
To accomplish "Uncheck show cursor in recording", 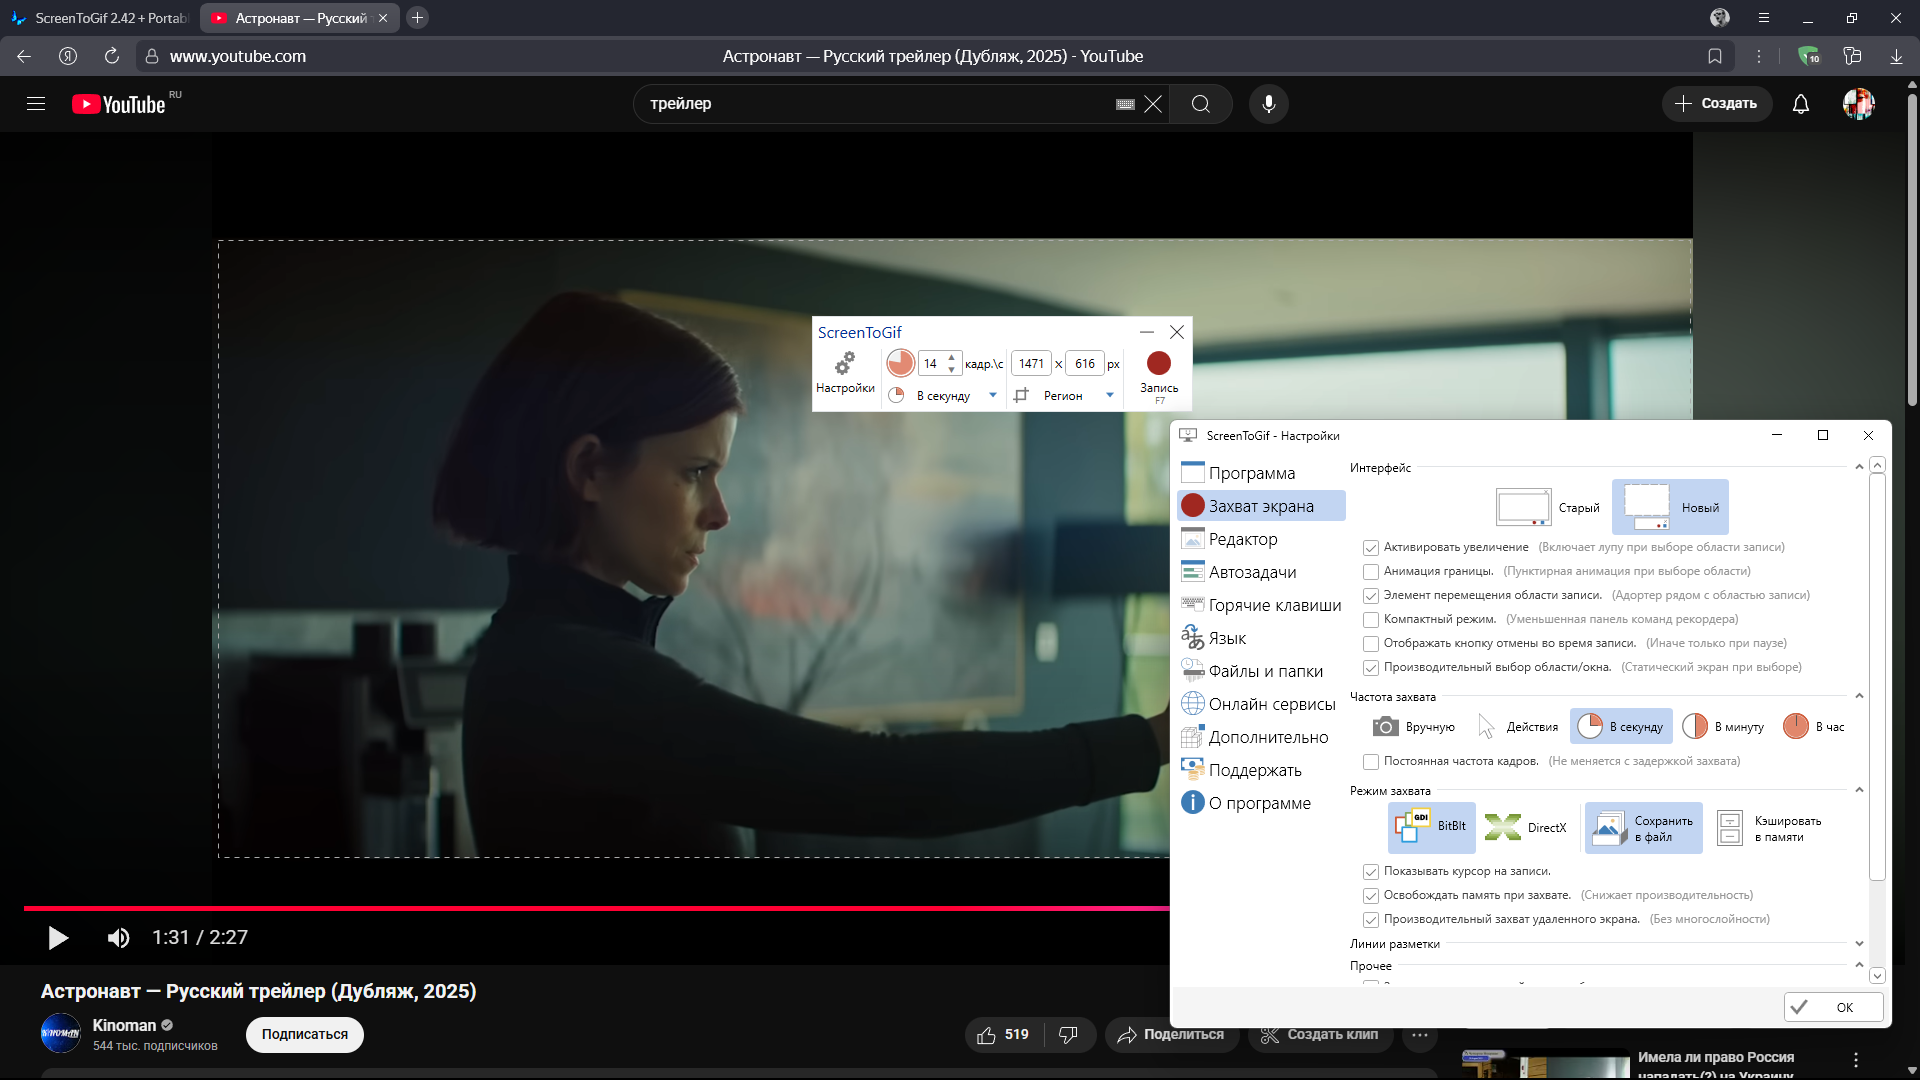I will coord(1371,872).
